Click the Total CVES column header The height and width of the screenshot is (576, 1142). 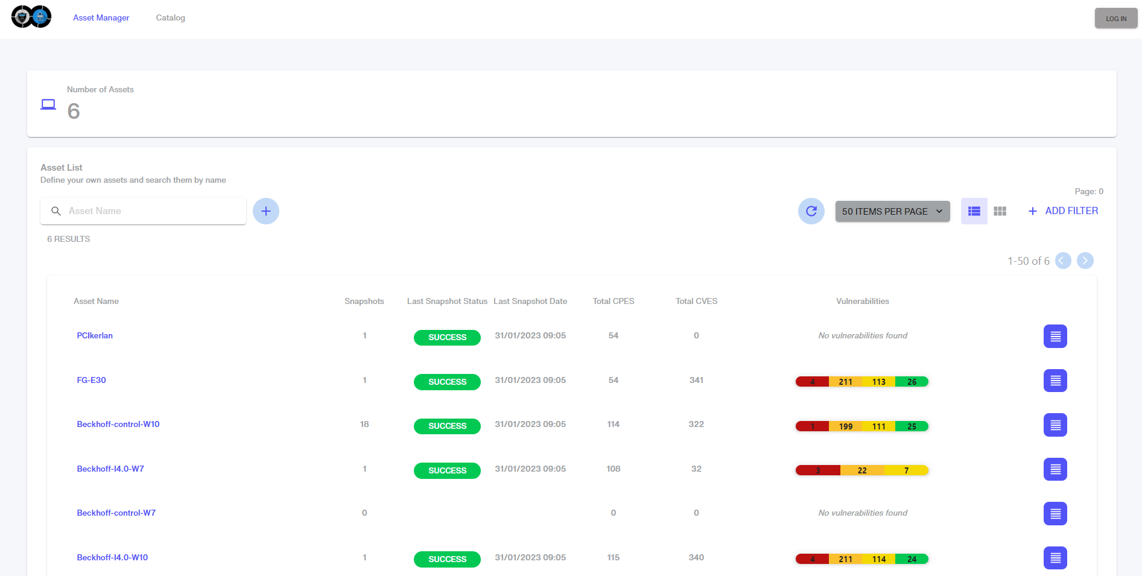[696, 301]
